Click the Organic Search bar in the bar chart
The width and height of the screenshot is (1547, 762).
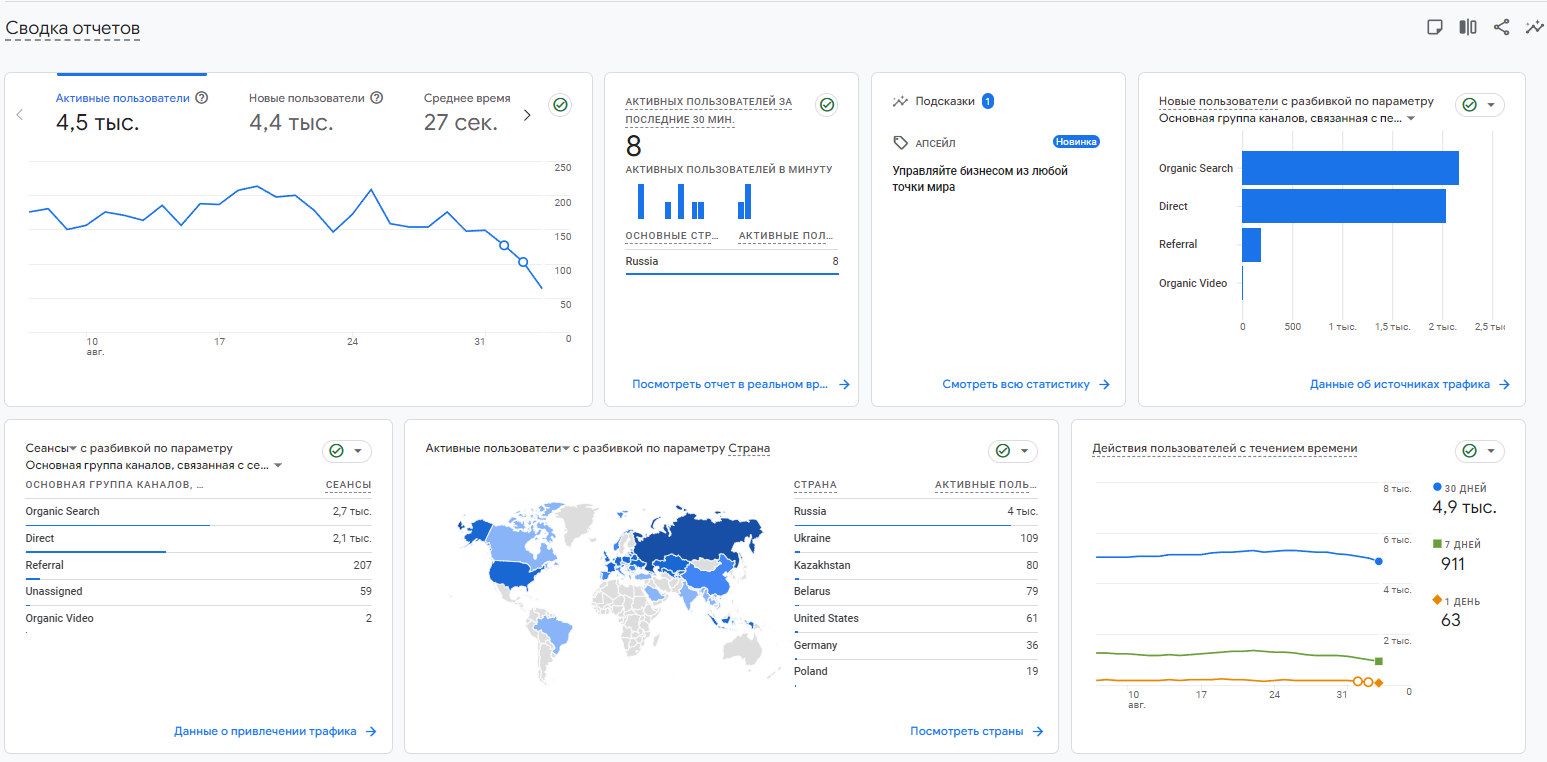coord(1350,168)
